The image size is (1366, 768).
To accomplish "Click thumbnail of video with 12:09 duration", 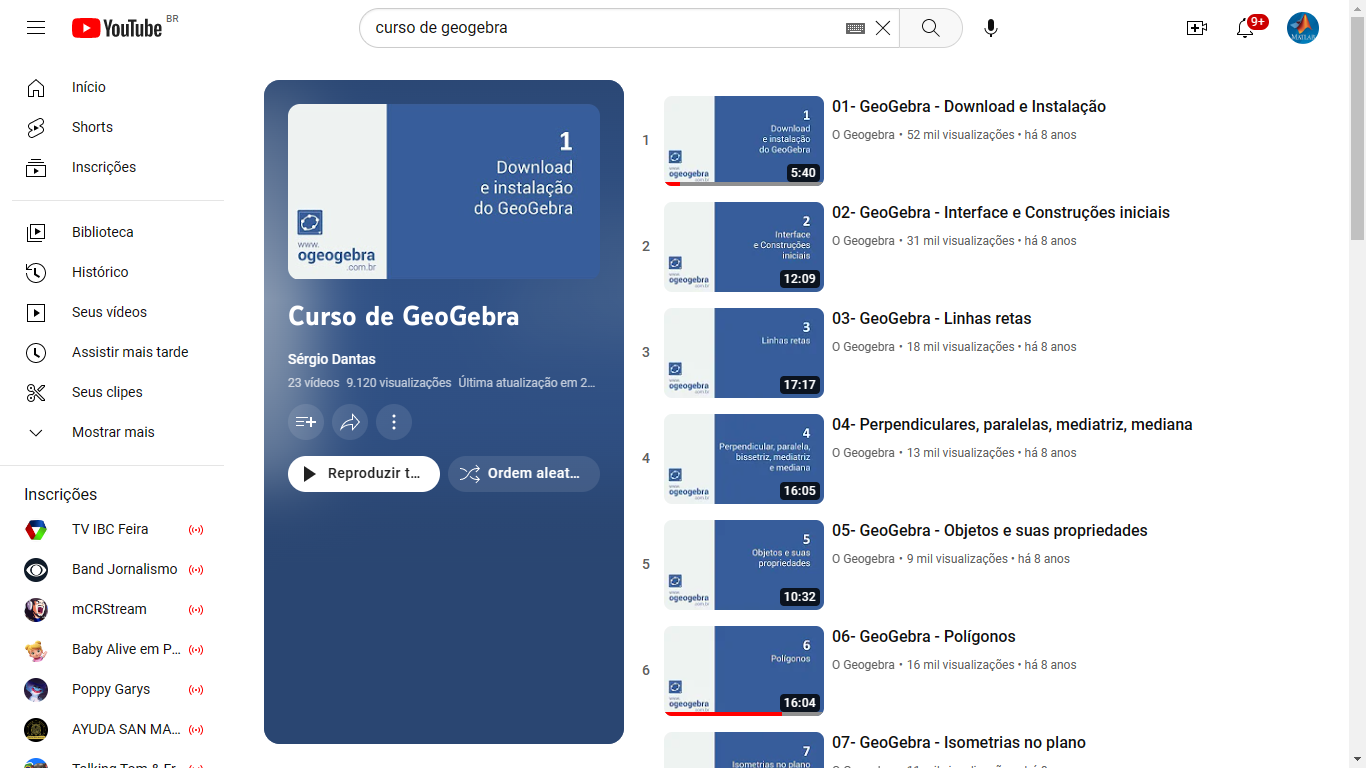I will pyautogui.click(x=744, y=247).
